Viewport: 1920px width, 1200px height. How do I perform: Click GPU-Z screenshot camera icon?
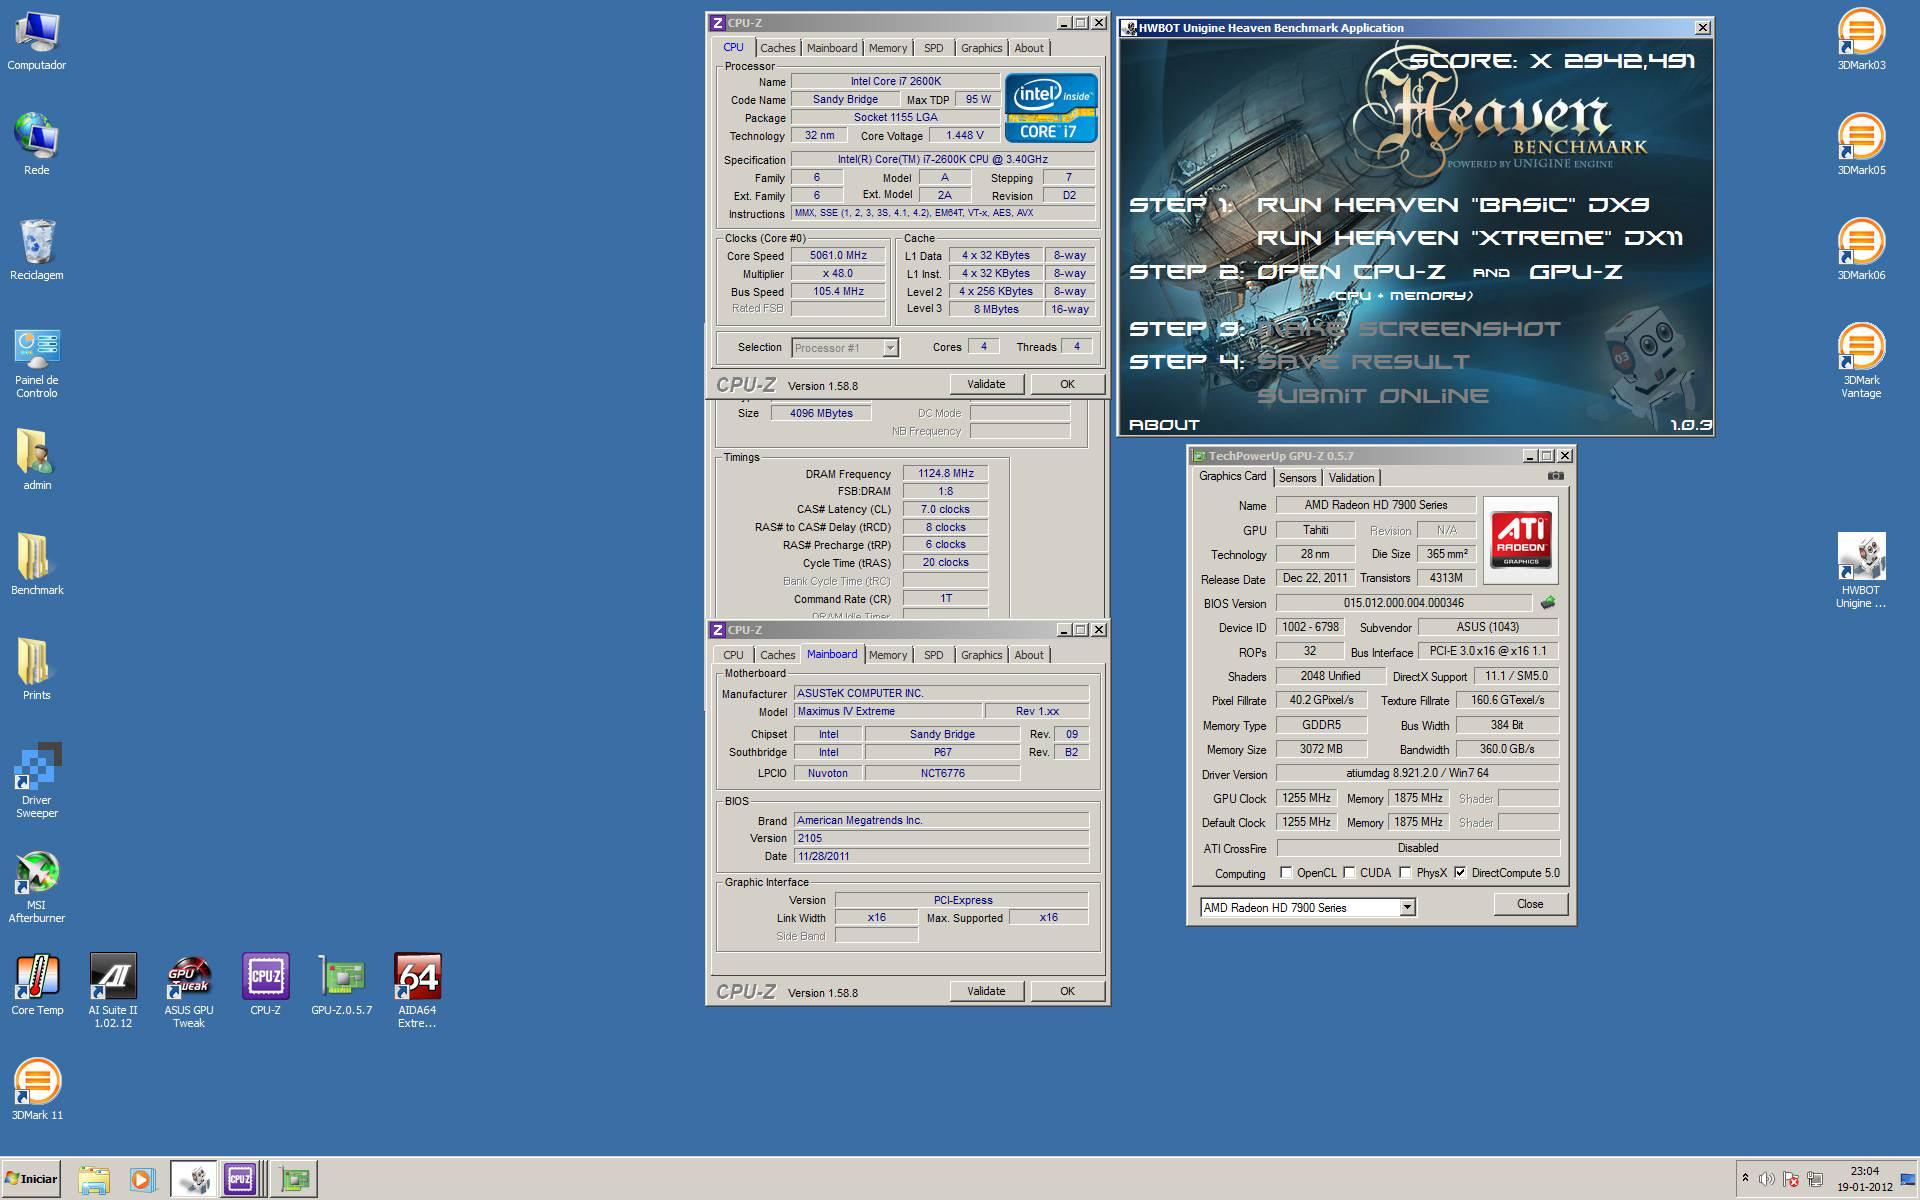1555,476
